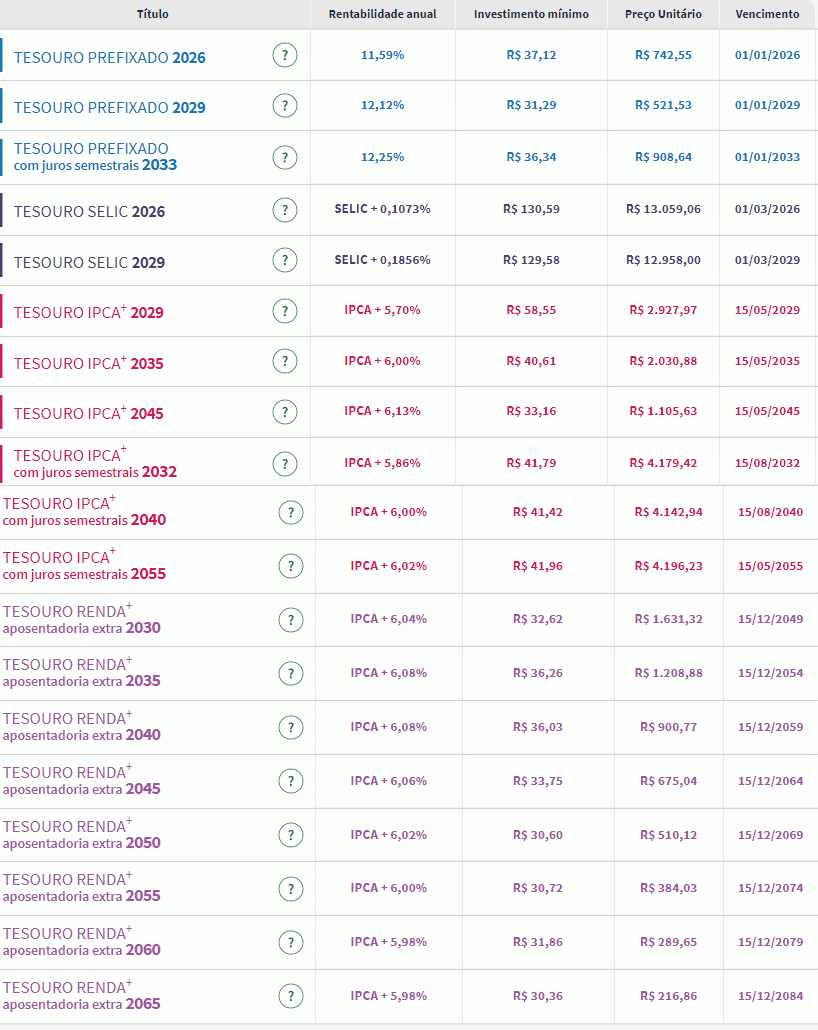Show info for Tesouro Renda+ 2065
Screen dimensions: 818x1030
(x=290, y=996)
